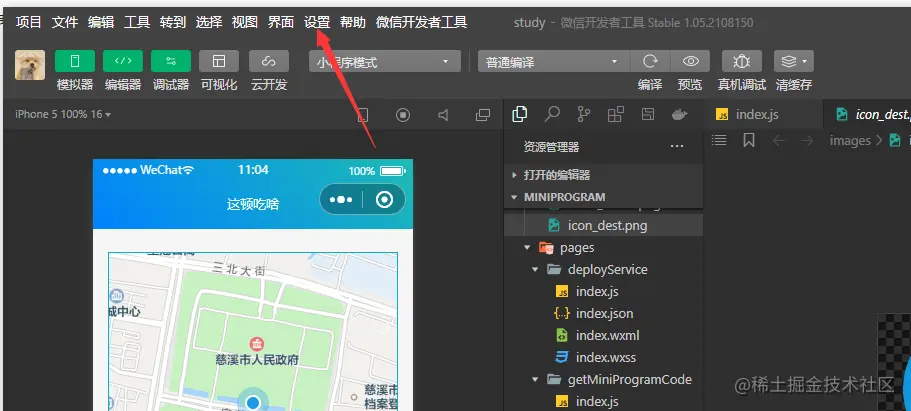Open the 项目 menu

(29, 23)
